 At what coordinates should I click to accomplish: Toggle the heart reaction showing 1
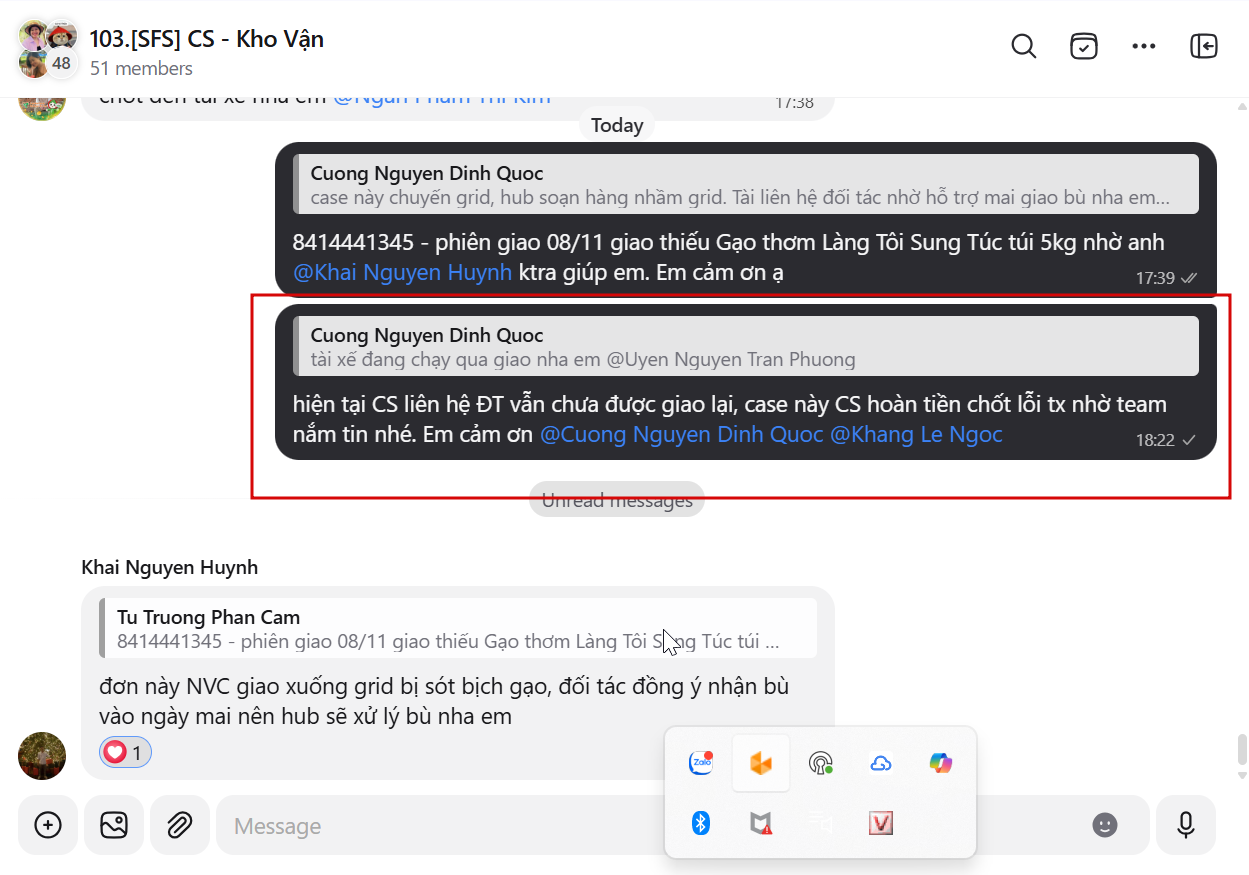(125, 752)
